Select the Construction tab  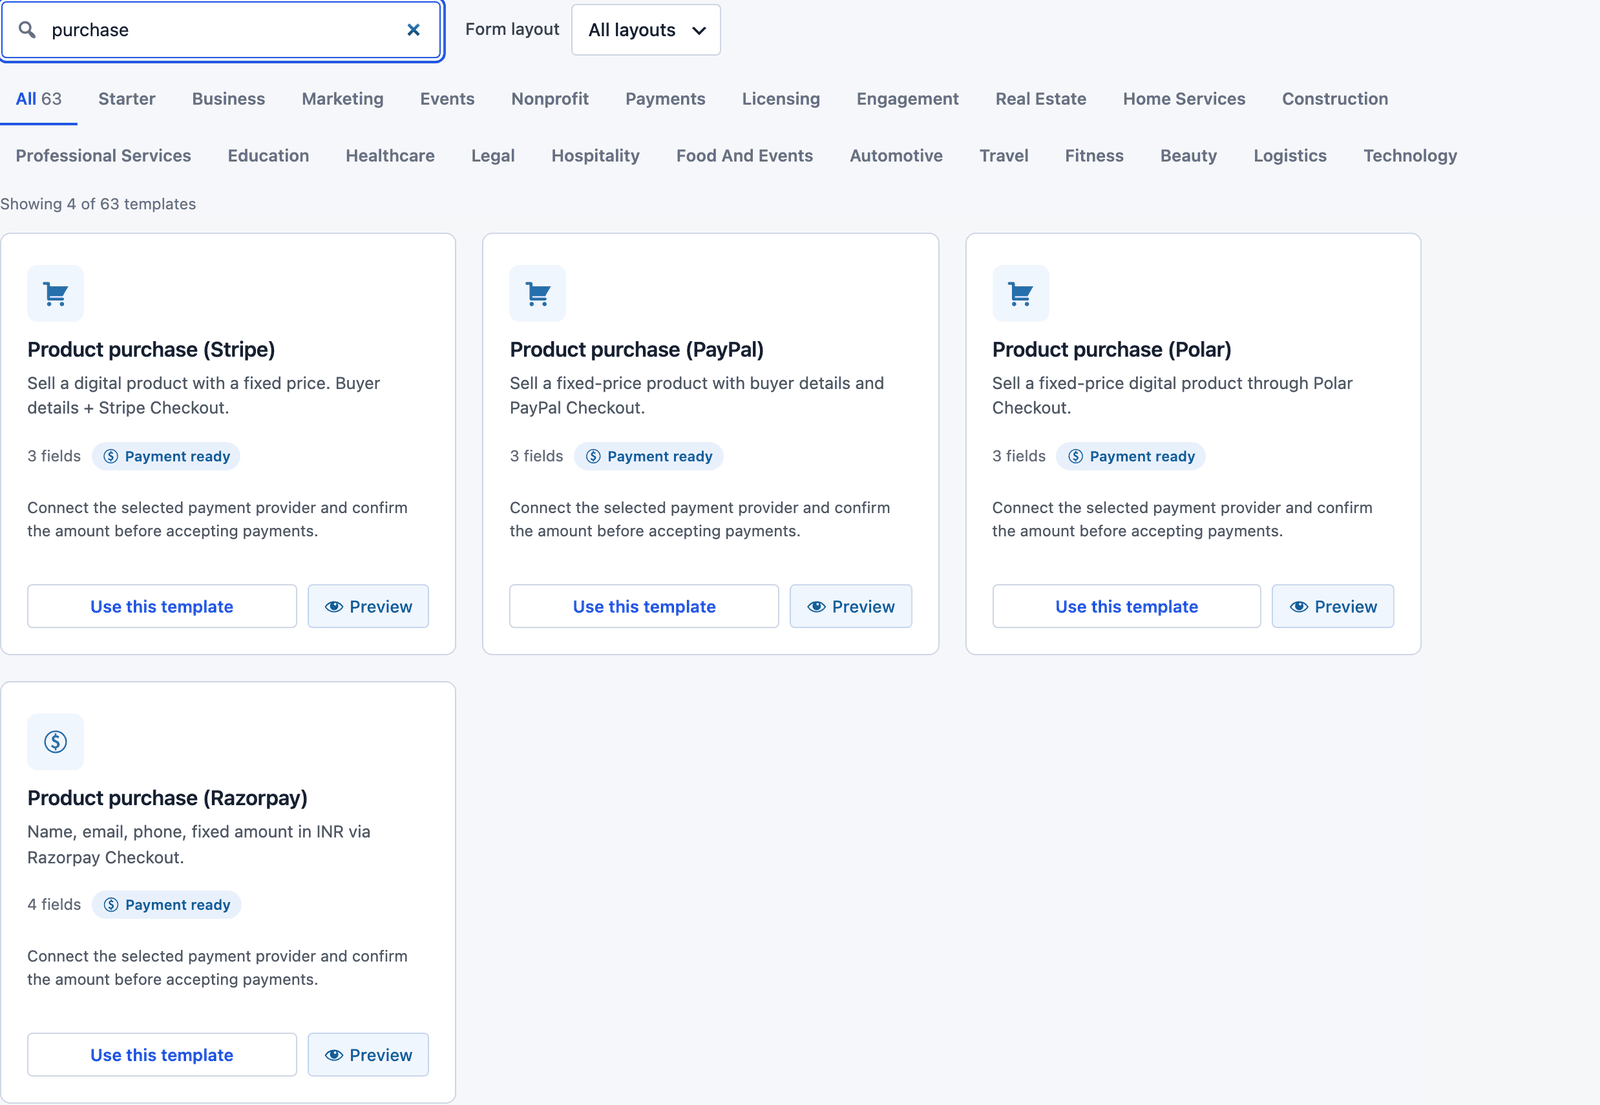(x=1335, y=99)
